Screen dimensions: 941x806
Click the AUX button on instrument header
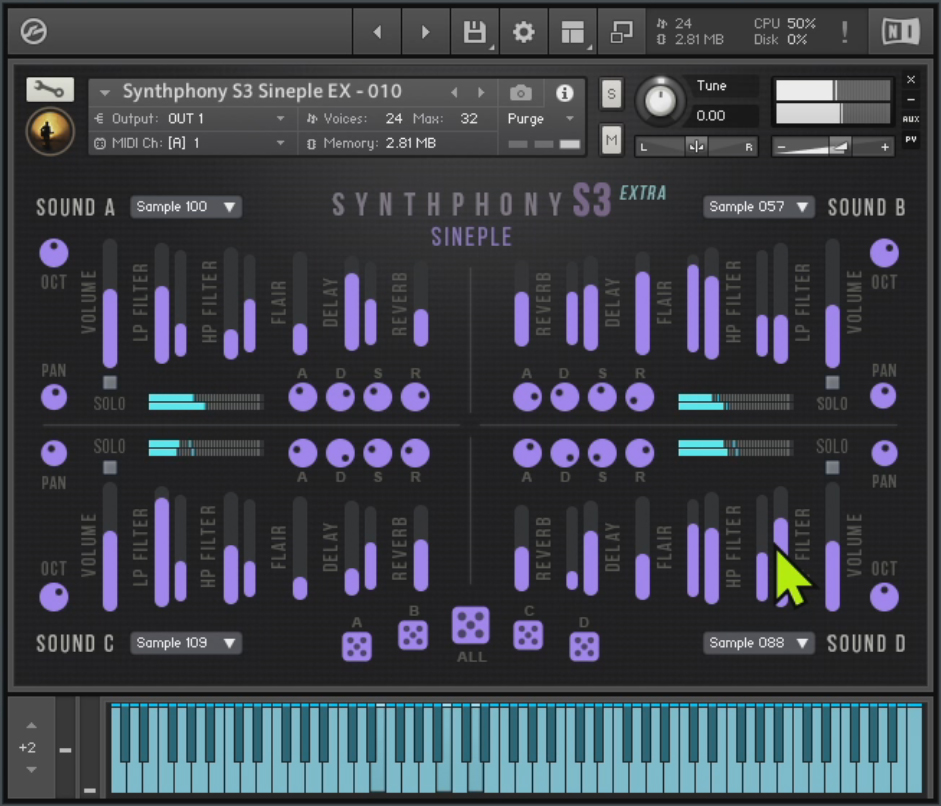(x=910, y=119)
